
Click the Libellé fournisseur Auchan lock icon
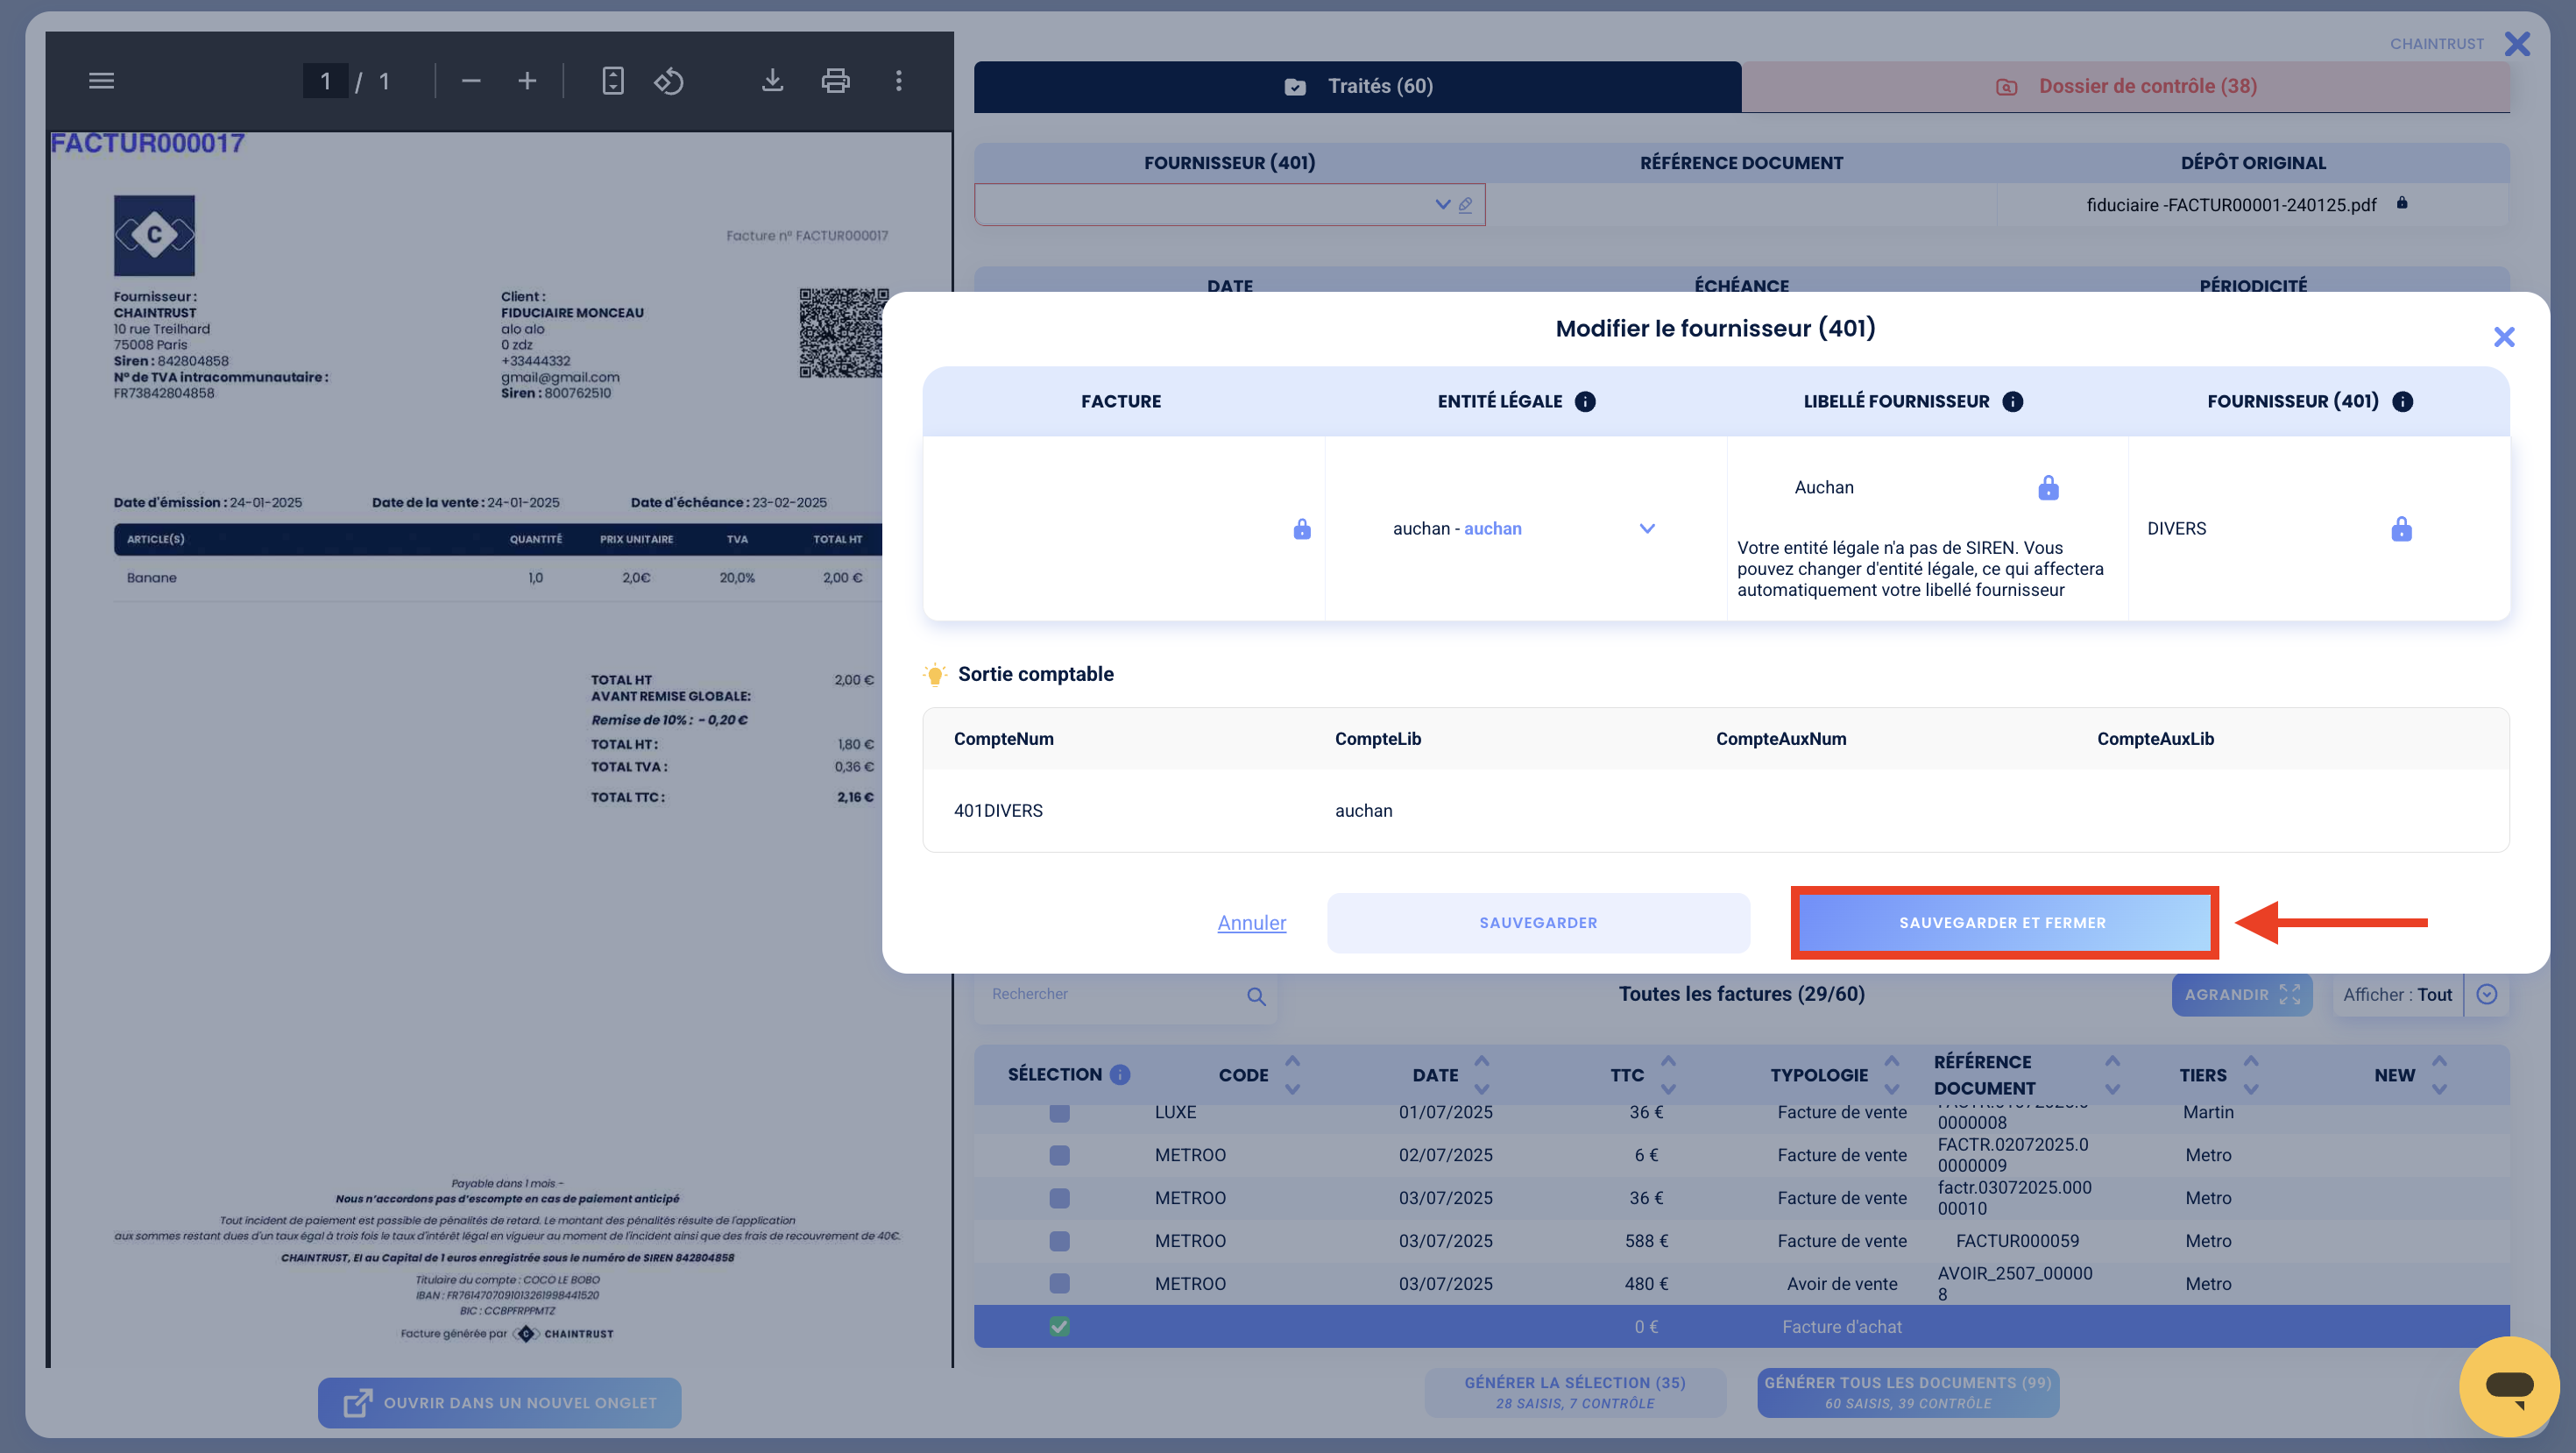pyautogui.click(x=2048, y=488)
